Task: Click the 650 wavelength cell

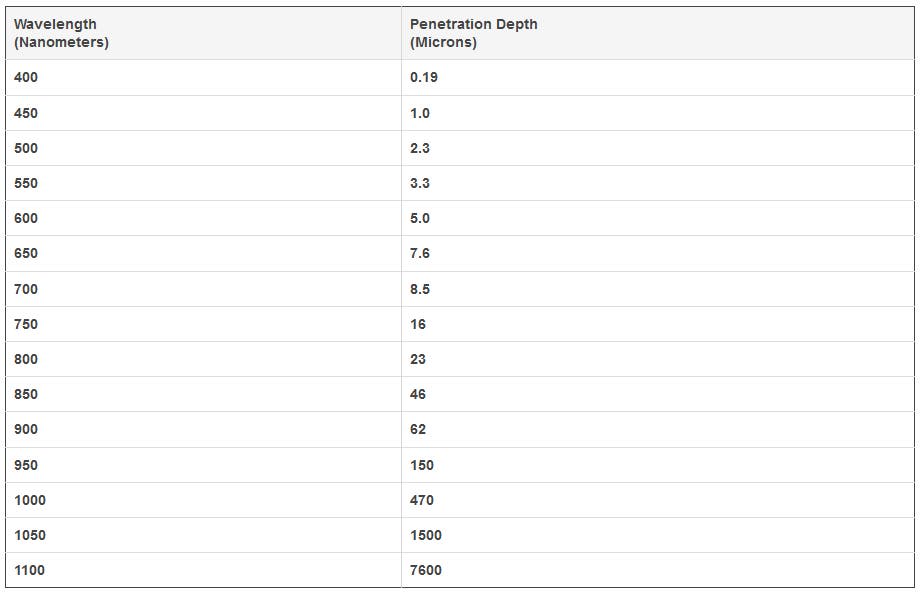Action: [26, 253]
